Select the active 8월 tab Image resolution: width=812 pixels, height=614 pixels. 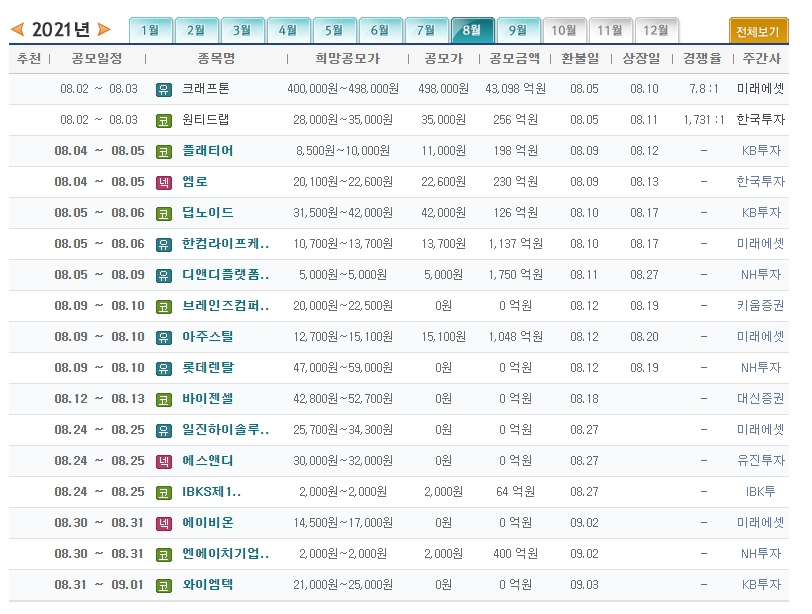472,30
